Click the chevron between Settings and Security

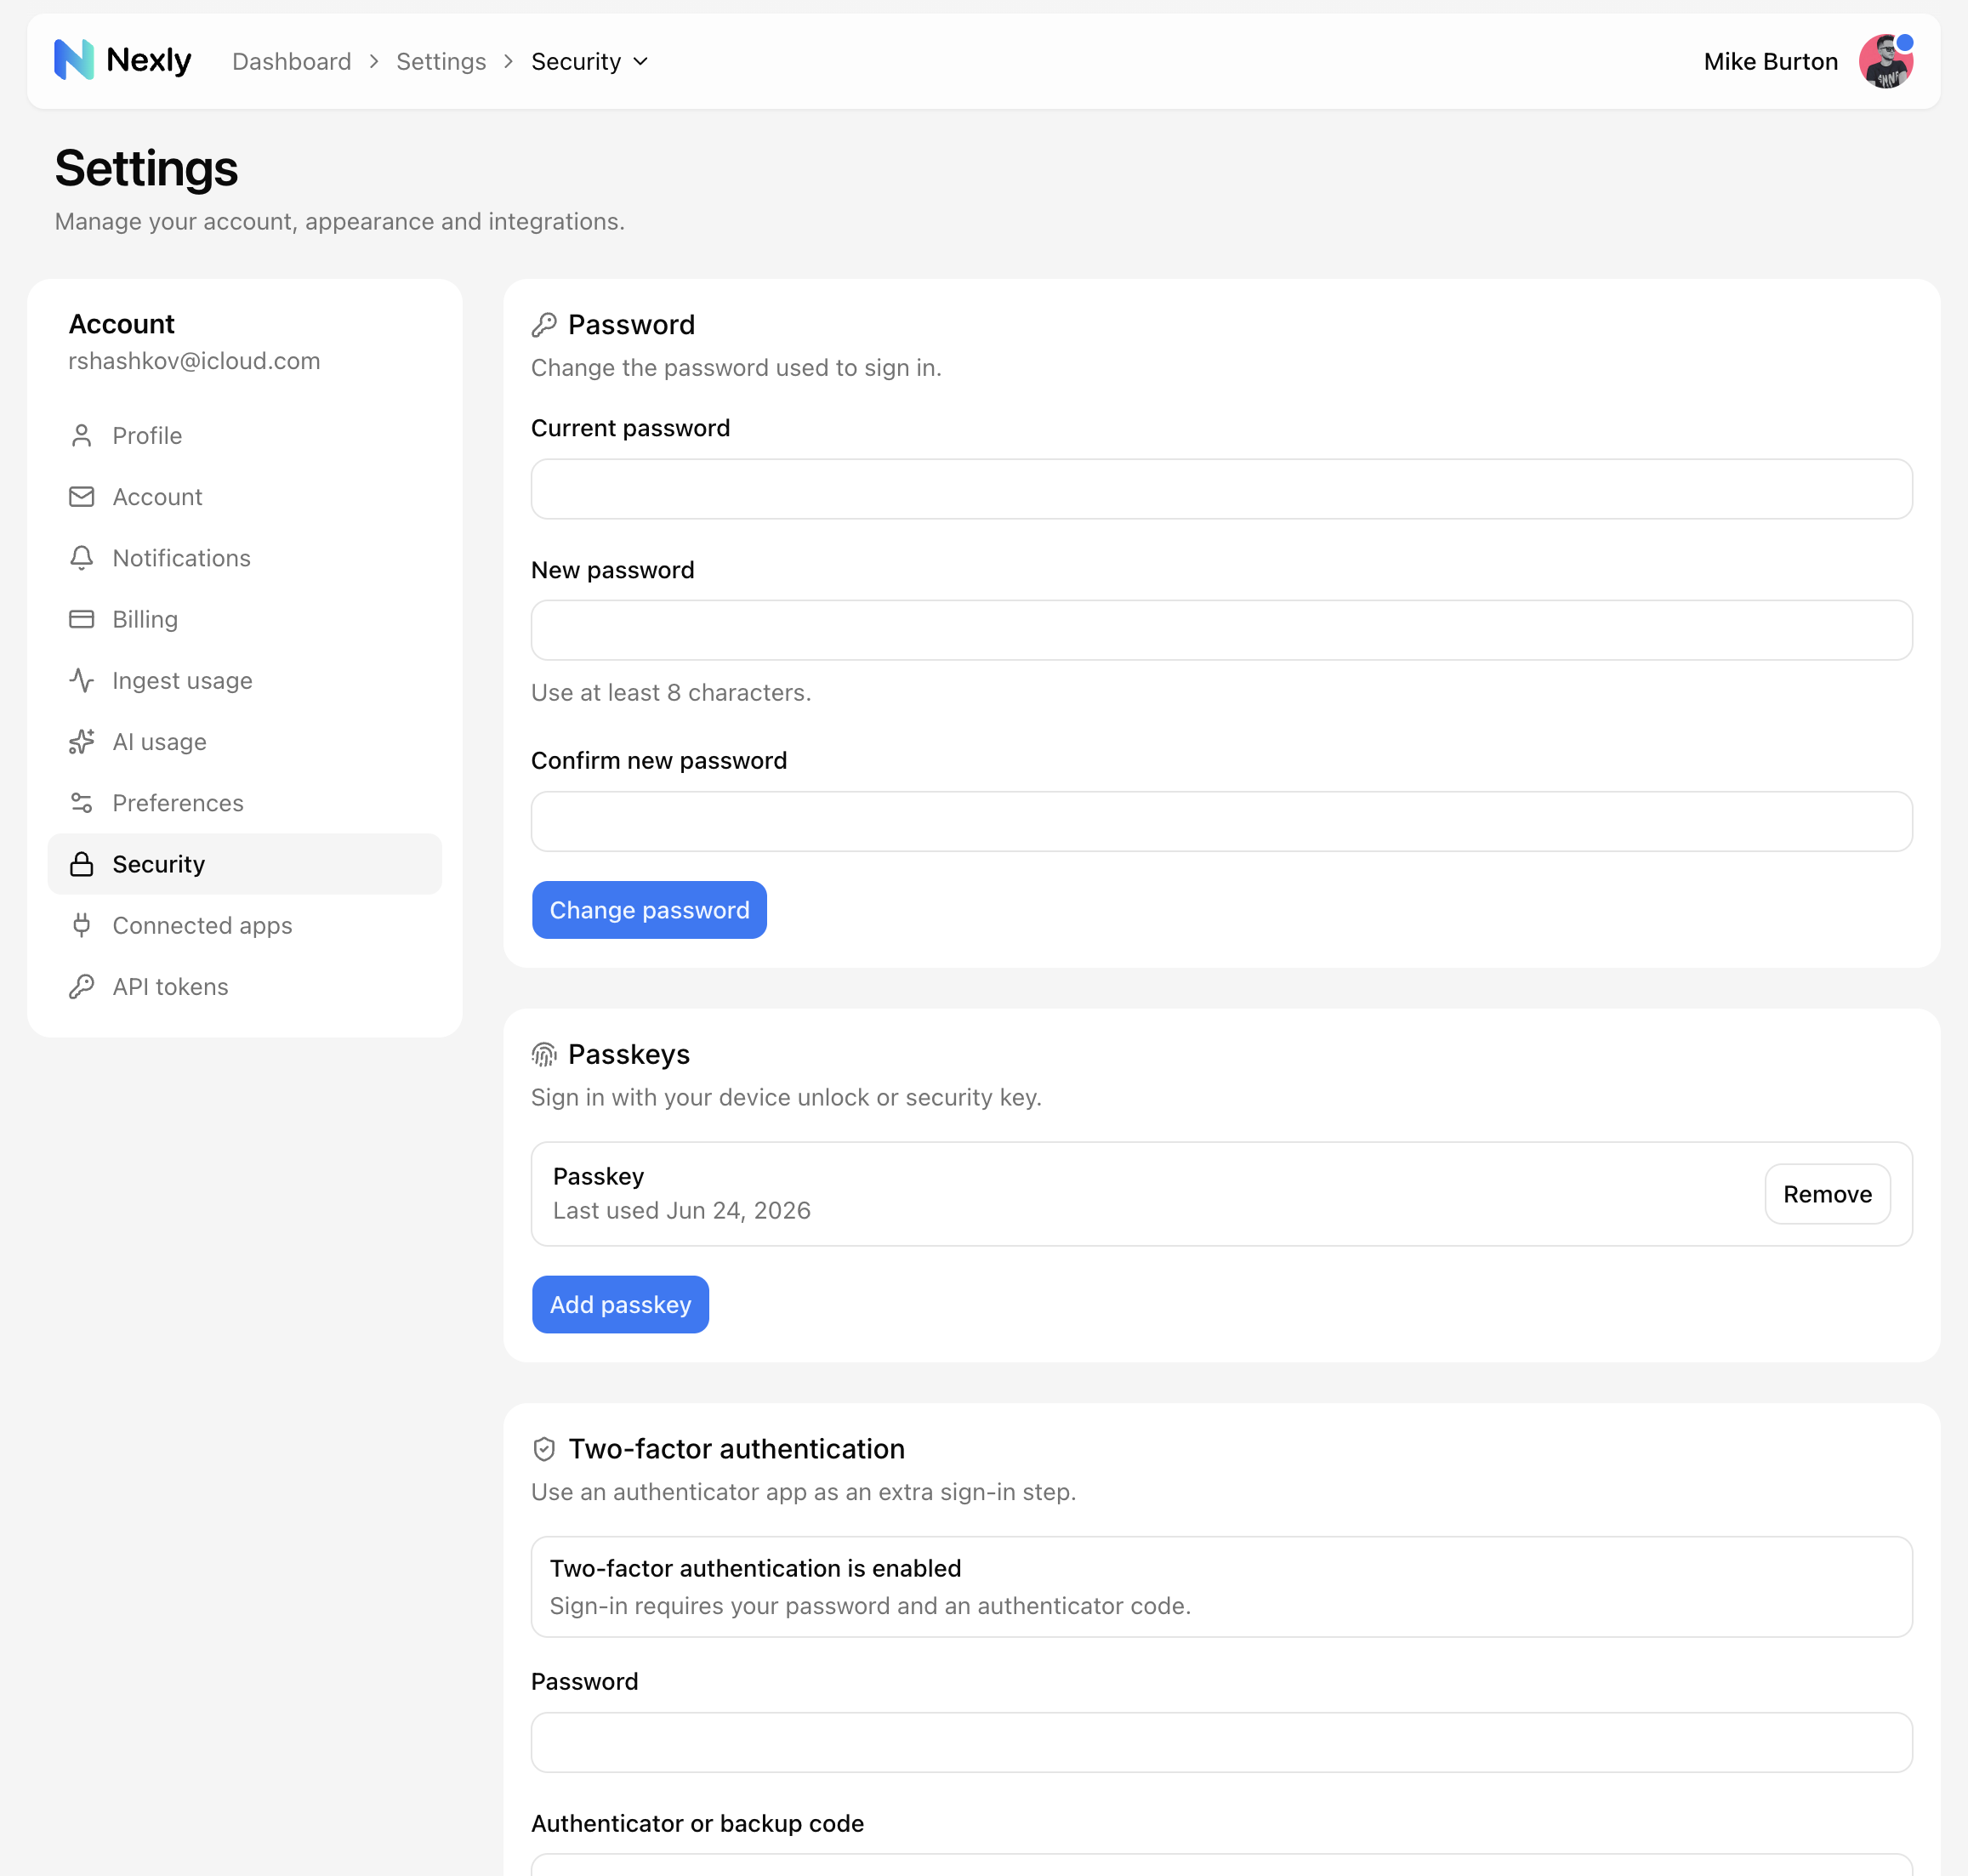click(509, 62)
